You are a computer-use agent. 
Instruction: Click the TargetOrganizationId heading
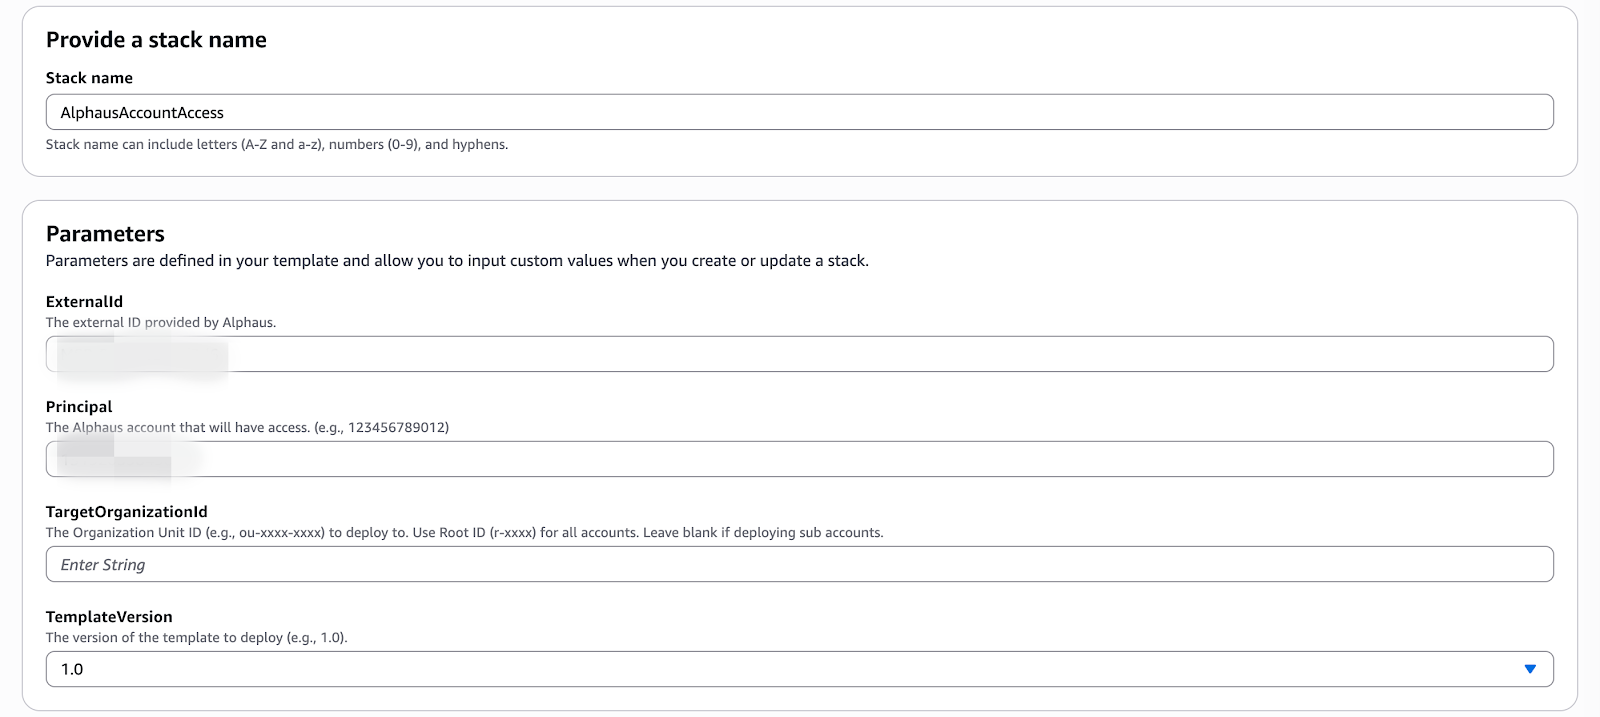[x=126, y=511]
